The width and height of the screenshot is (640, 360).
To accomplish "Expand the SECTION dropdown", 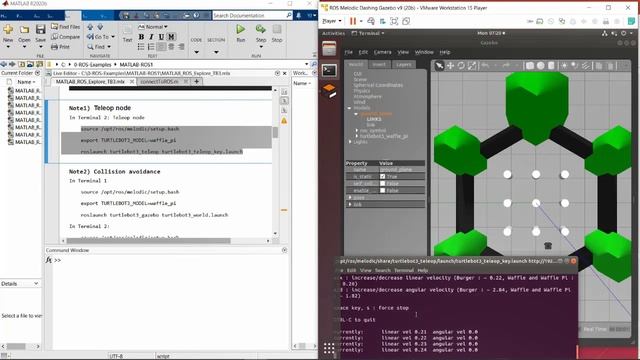I will [x=216, y=52].
